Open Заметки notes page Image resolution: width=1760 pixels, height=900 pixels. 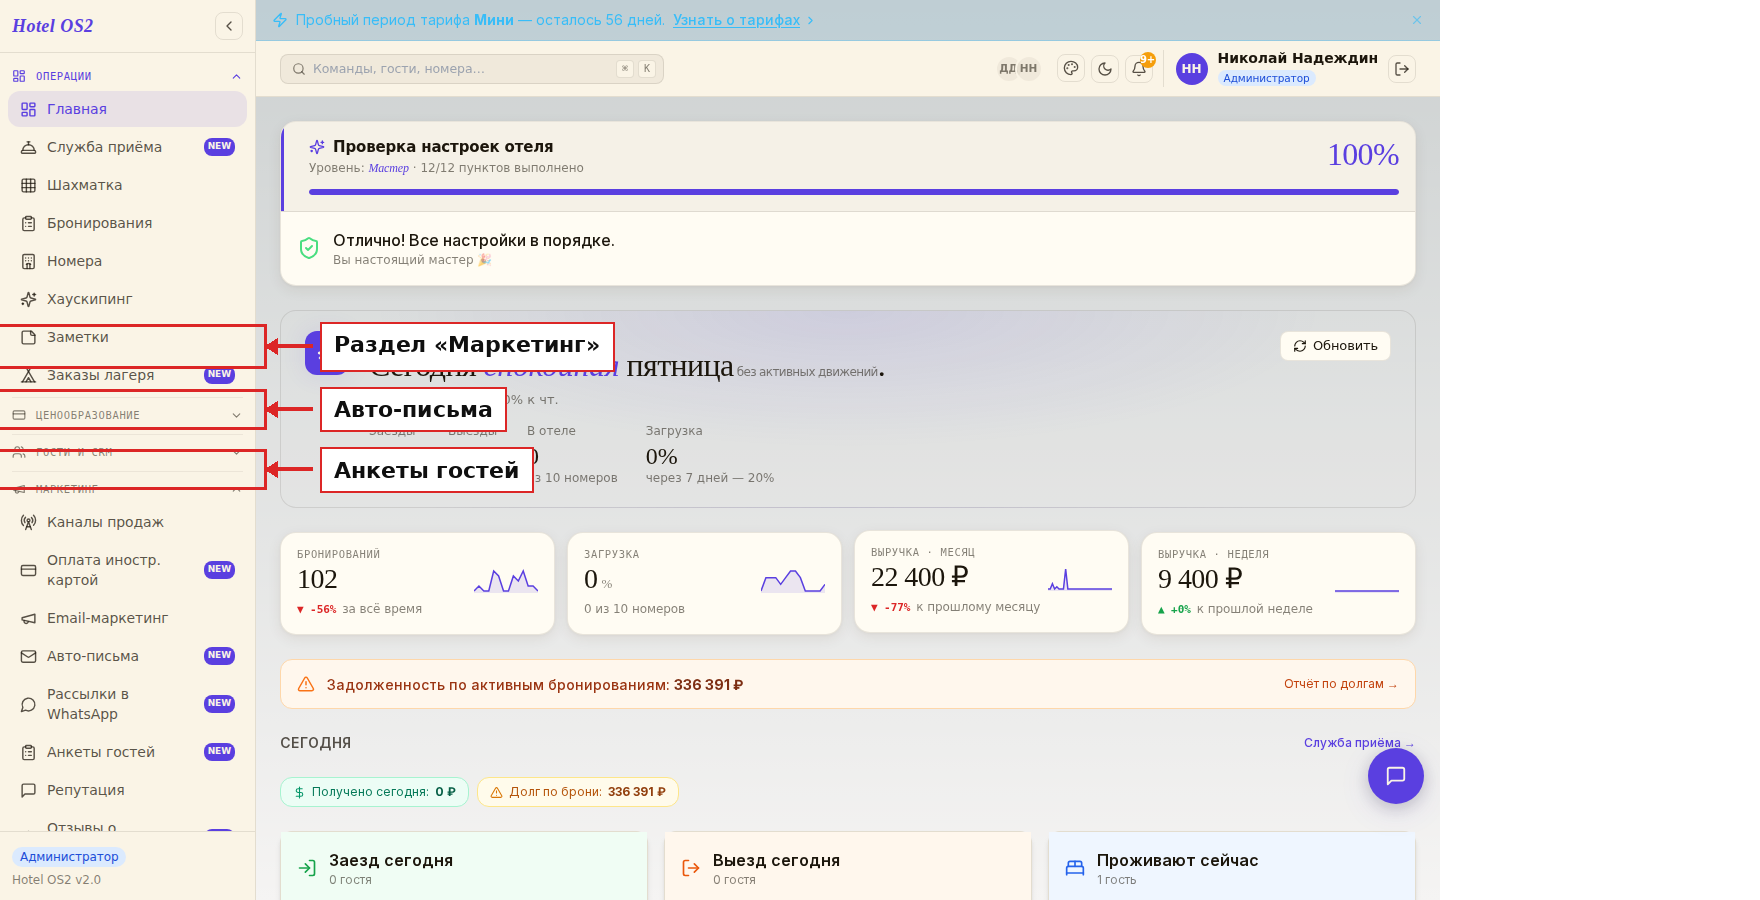click(x=127, y=337)
